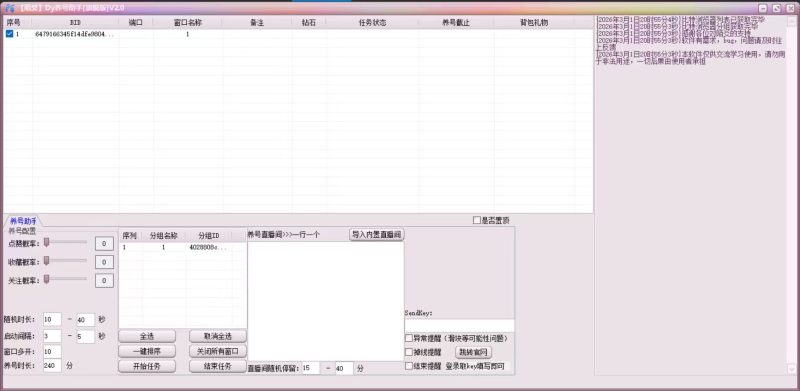This screenshot has width=800, height=391.
Task: Select BID cell 6479166345f14dfe9804...
Action: (x=75, y=34)
